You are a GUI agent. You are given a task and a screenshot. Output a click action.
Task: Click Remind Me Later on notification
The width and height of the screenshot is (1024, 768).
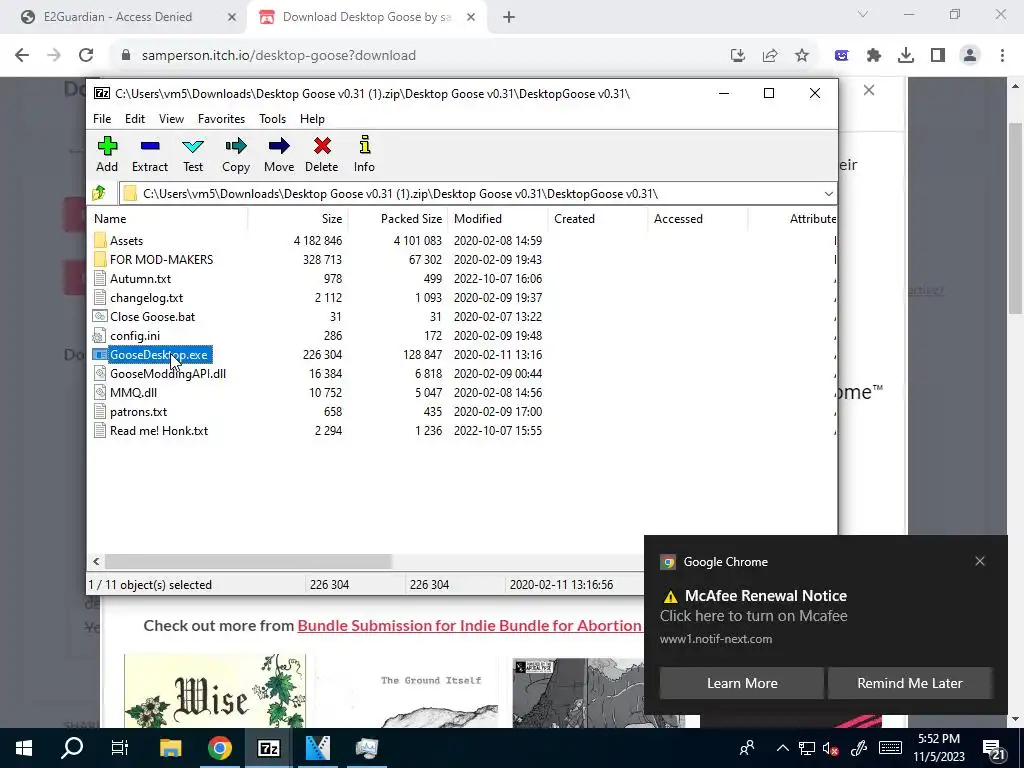pyautogui.click(x=910, y=683)
